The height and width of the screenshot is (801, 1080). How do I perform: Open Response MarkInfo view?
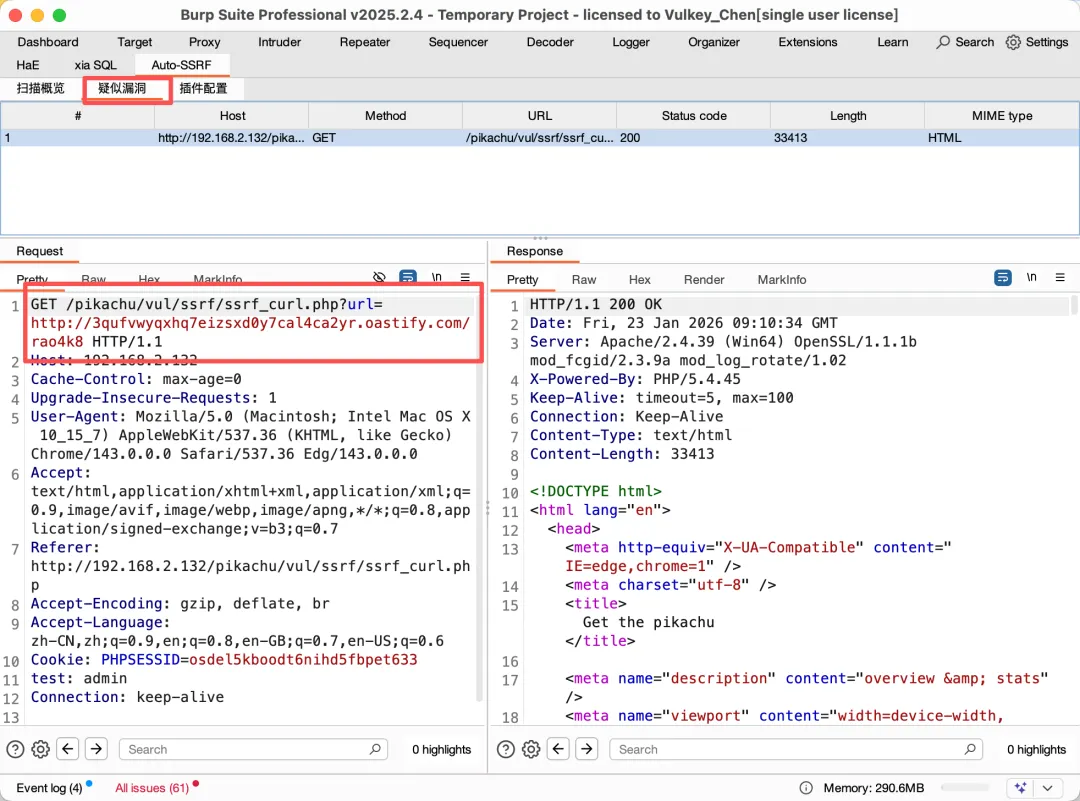point(782,280)
